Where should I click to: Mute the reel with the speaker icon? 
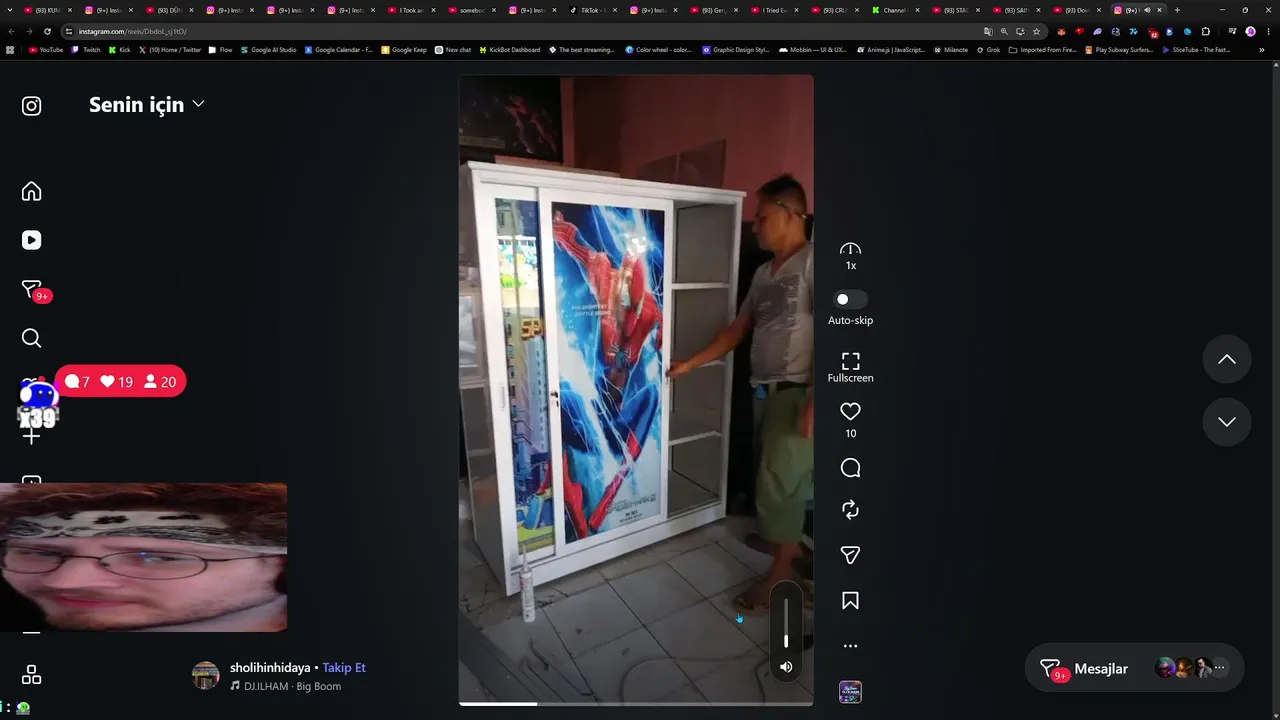pyautogui.click(x=786, y=667)
